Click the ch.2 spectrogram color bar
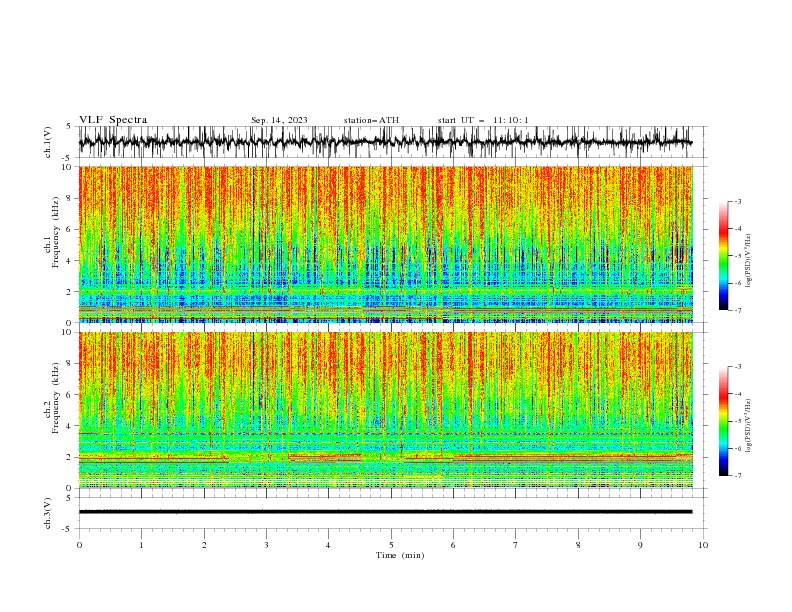This screenshot has width=792, height=612. (724, 421)
